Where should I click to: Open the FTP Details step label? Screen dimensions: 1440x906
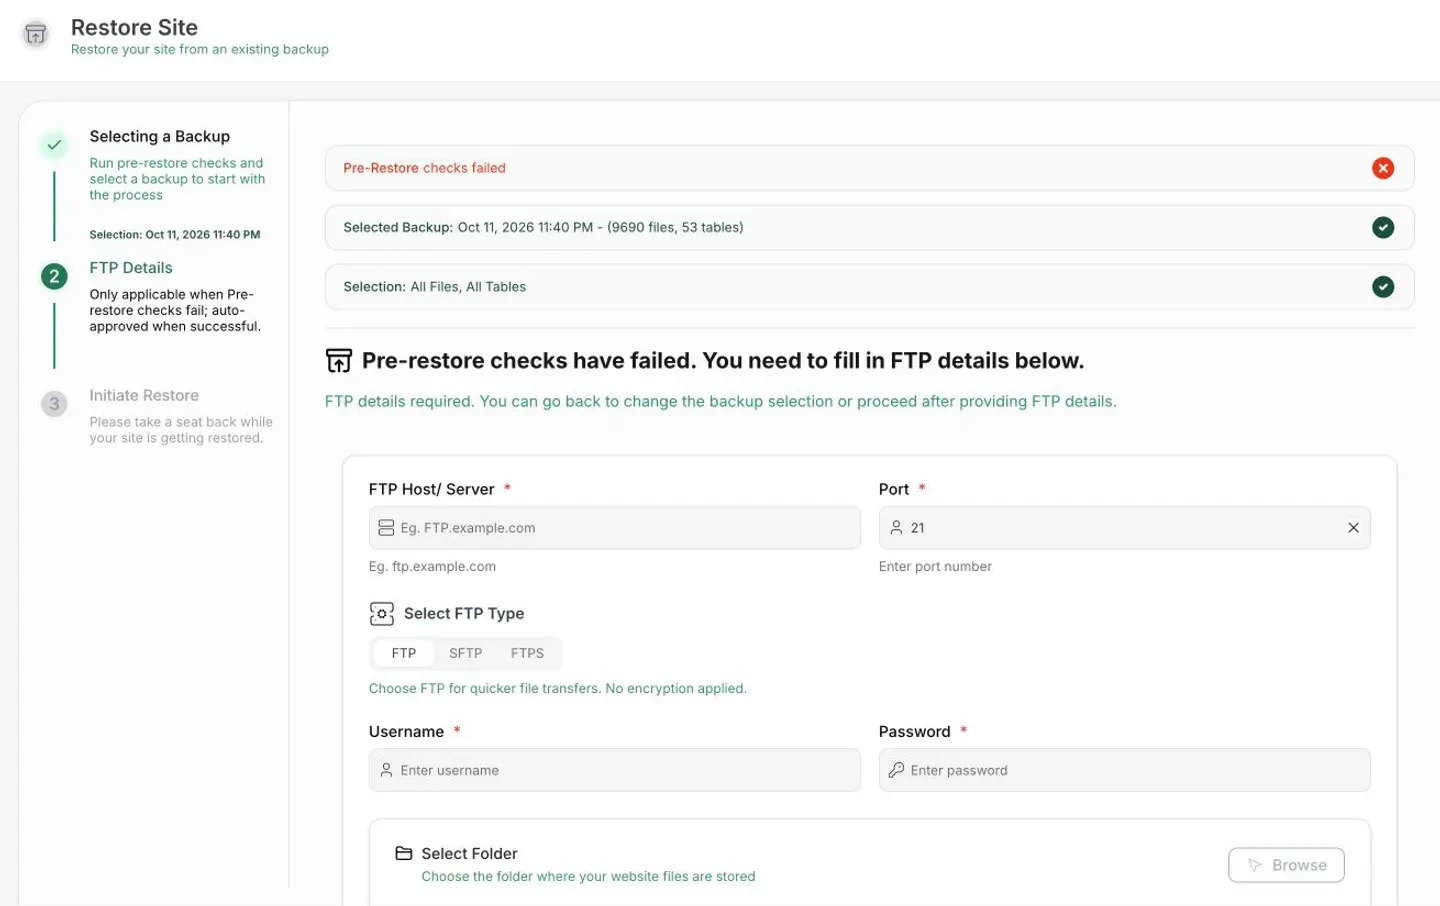coord(131,268)
